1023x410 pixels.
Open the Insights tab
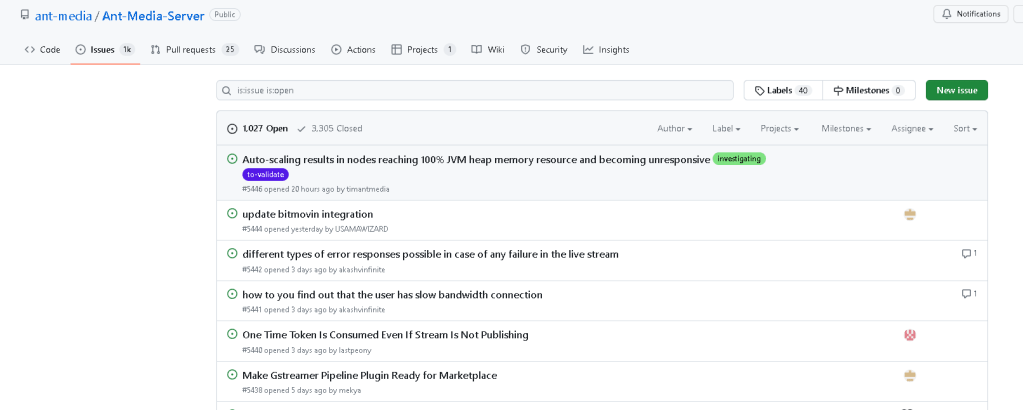[606, 50]
